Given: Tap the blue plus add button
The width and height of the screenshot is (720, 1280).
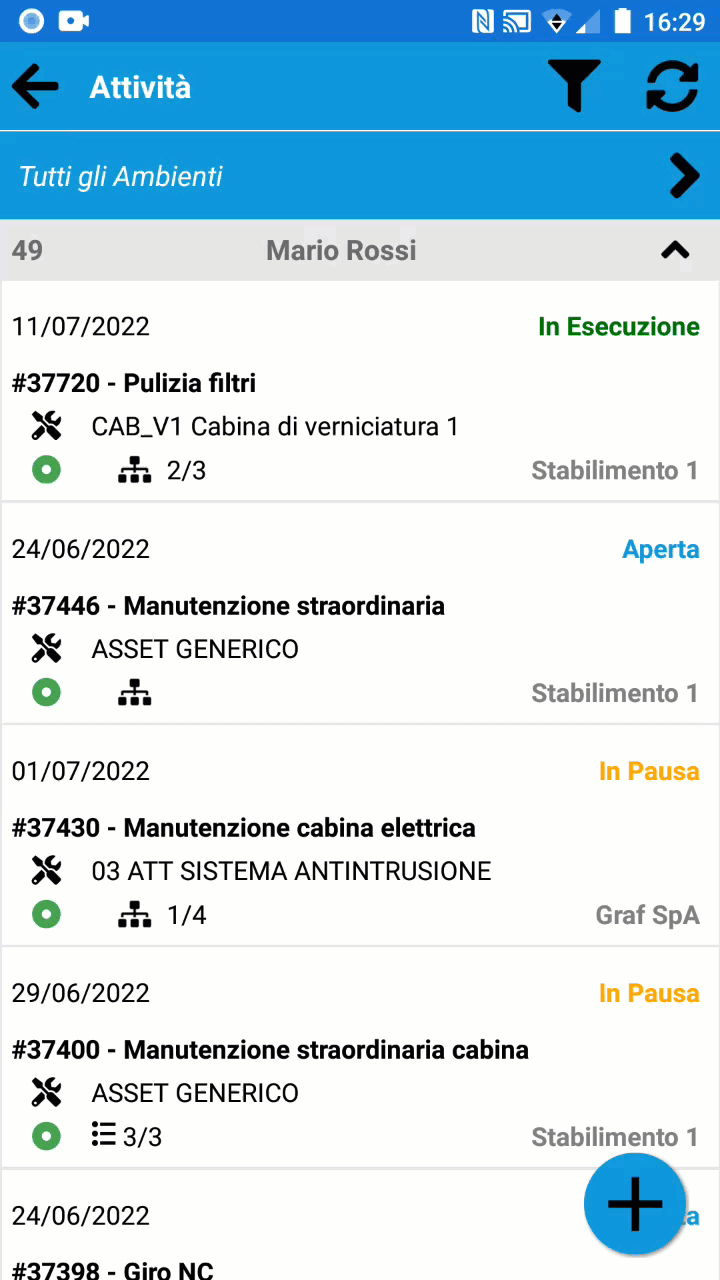Looking at the screenshot, I should 635,1203.
